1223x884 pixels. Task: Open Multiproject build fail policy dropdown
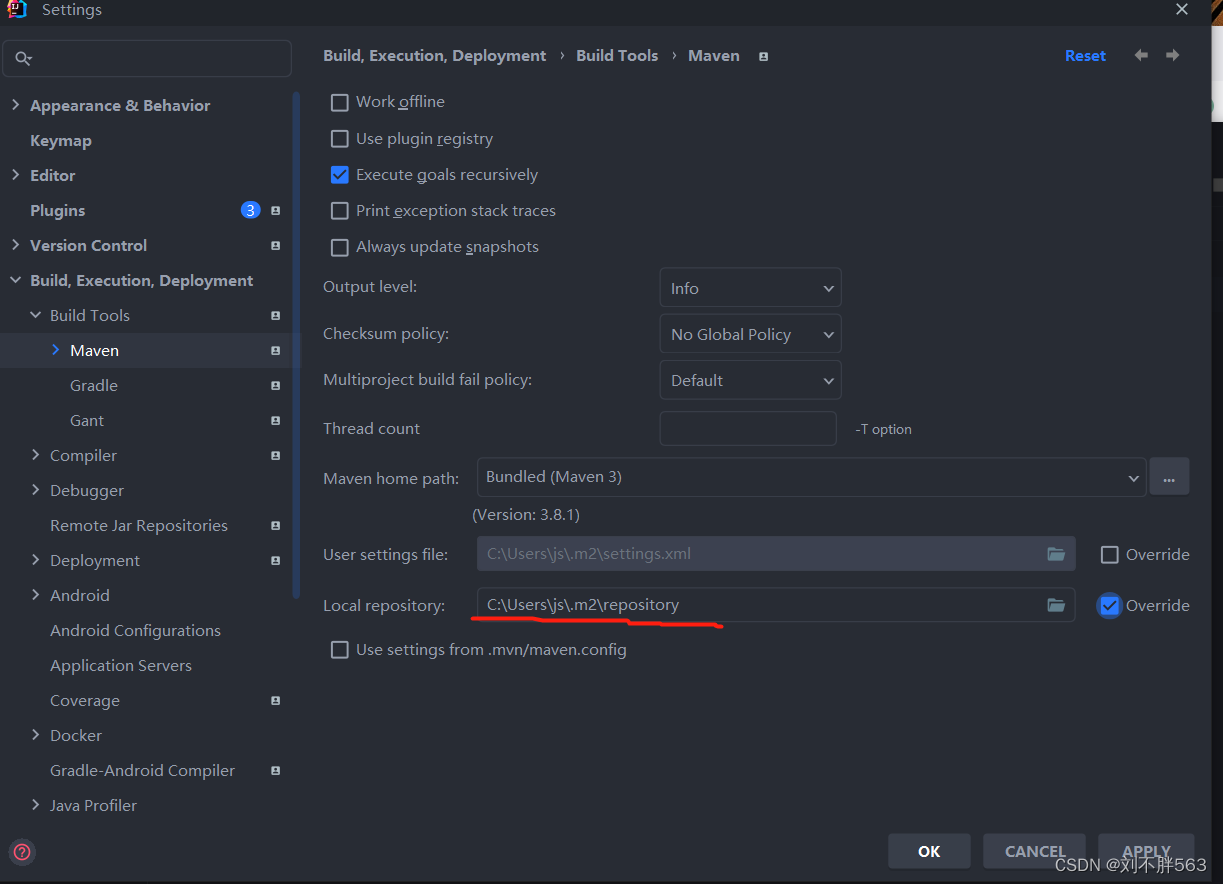point(750,380)
